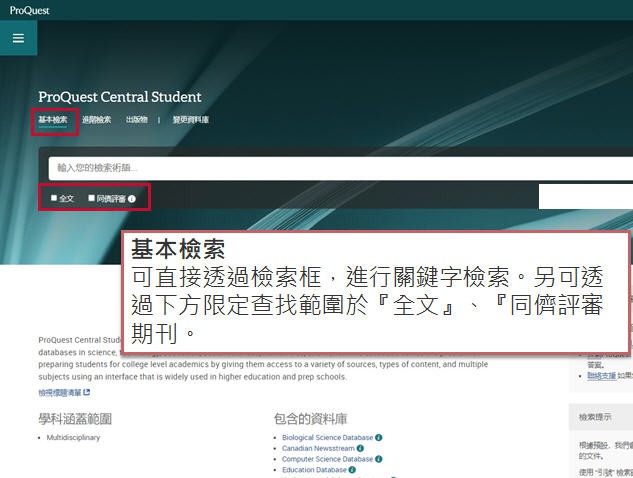Viewport: 633px width, 478px height.
Task: Open the Biological Science Database link
Action: click(x=327, y=438)
